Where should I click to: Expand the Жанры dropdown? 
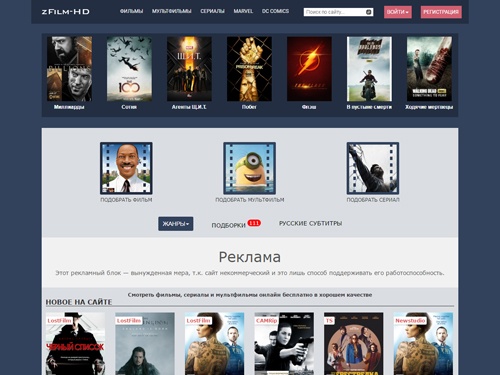pos(176,224)
